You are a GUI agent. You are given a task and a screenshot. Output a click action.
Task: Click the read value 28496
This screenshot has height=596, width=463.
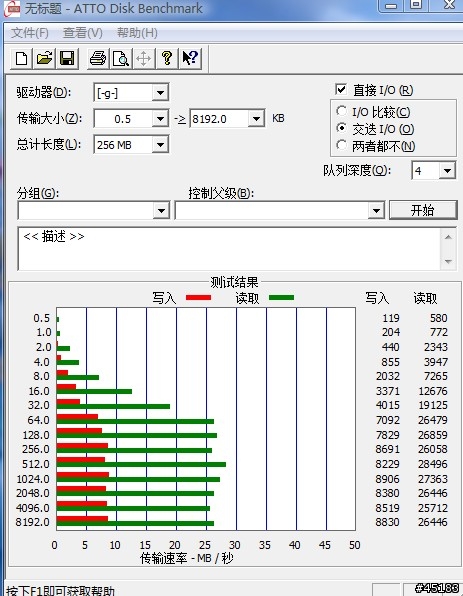pos(433,464)
